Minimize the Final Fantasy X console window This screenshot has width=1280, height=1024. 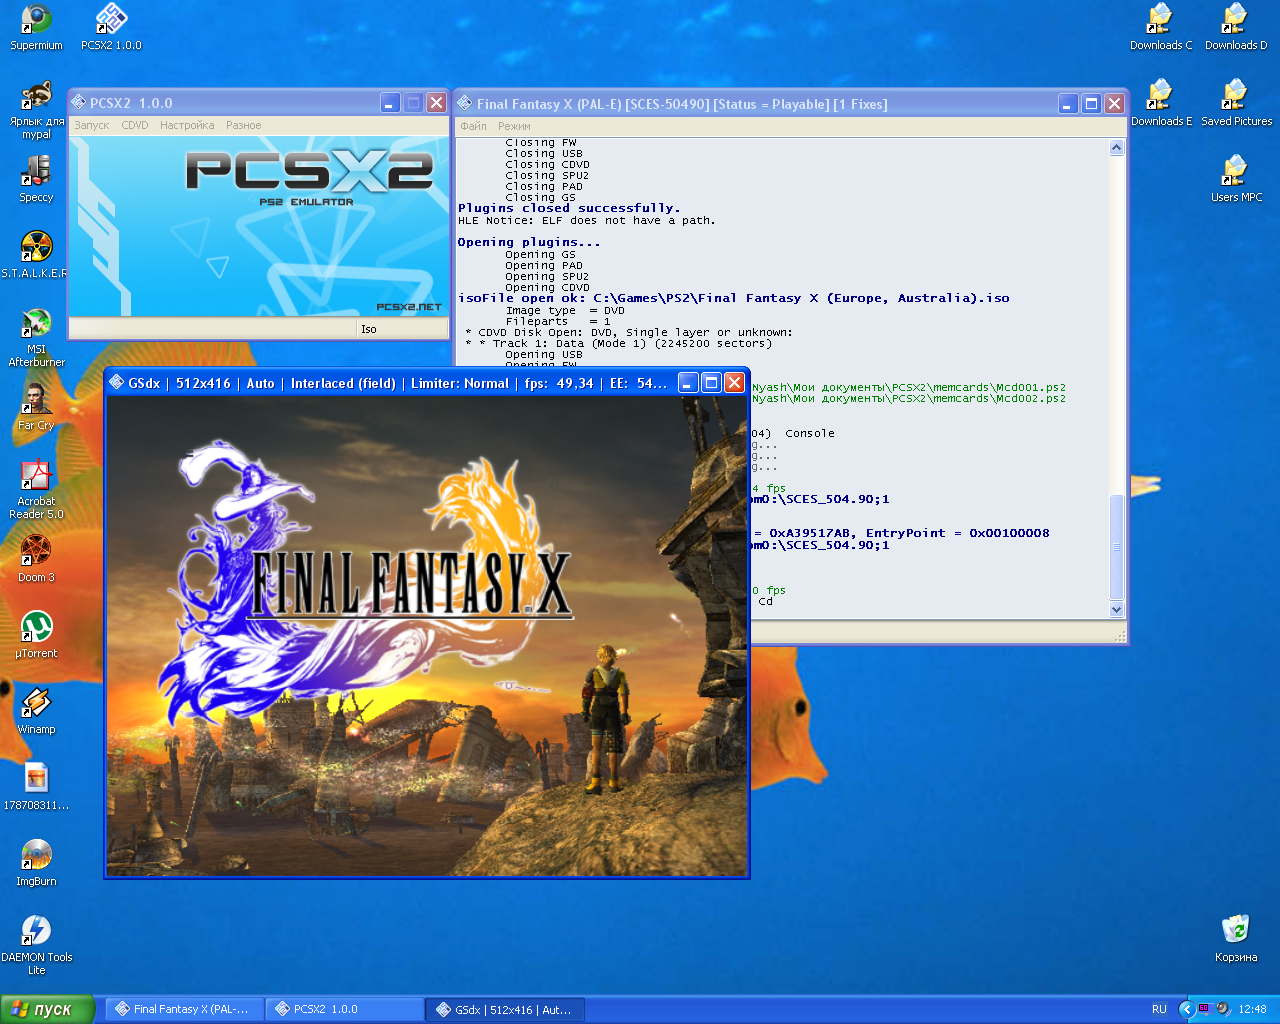(x=1068, y=104)
